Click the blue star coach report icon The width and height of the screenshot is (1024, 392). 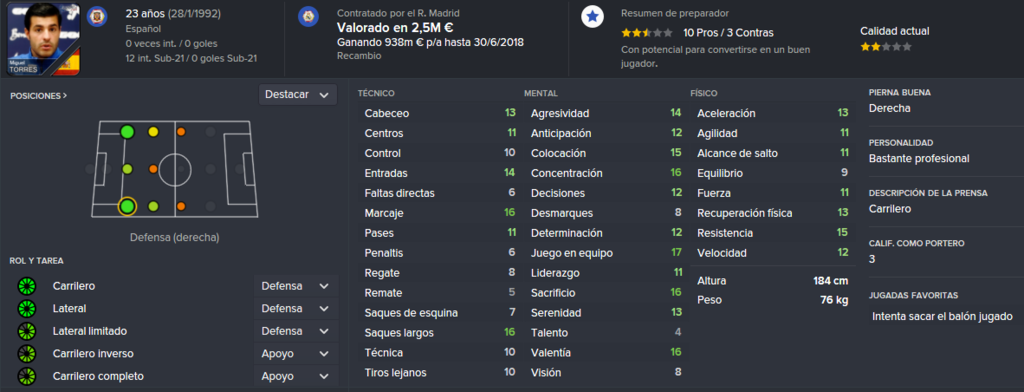592,17
